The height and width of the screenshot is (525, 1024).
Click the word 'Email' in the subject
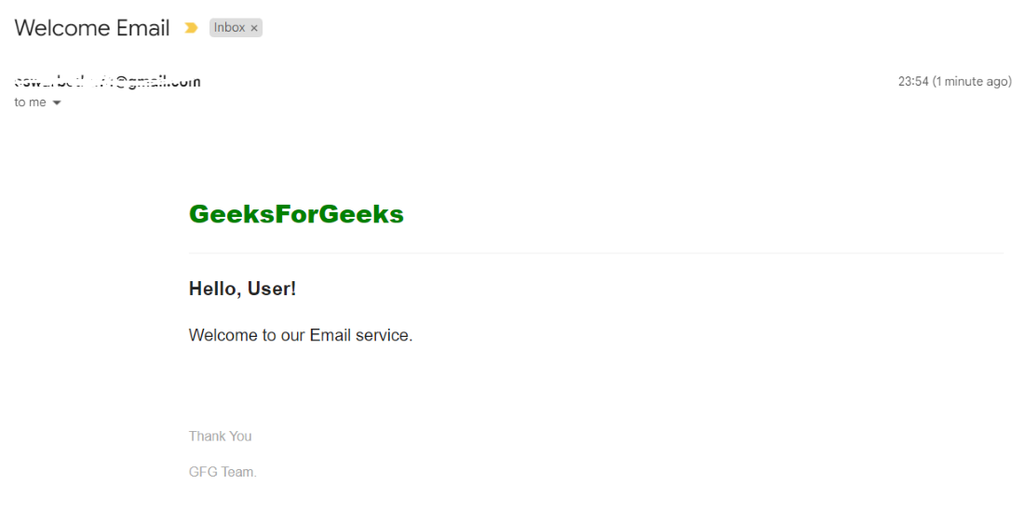[143, 28]
